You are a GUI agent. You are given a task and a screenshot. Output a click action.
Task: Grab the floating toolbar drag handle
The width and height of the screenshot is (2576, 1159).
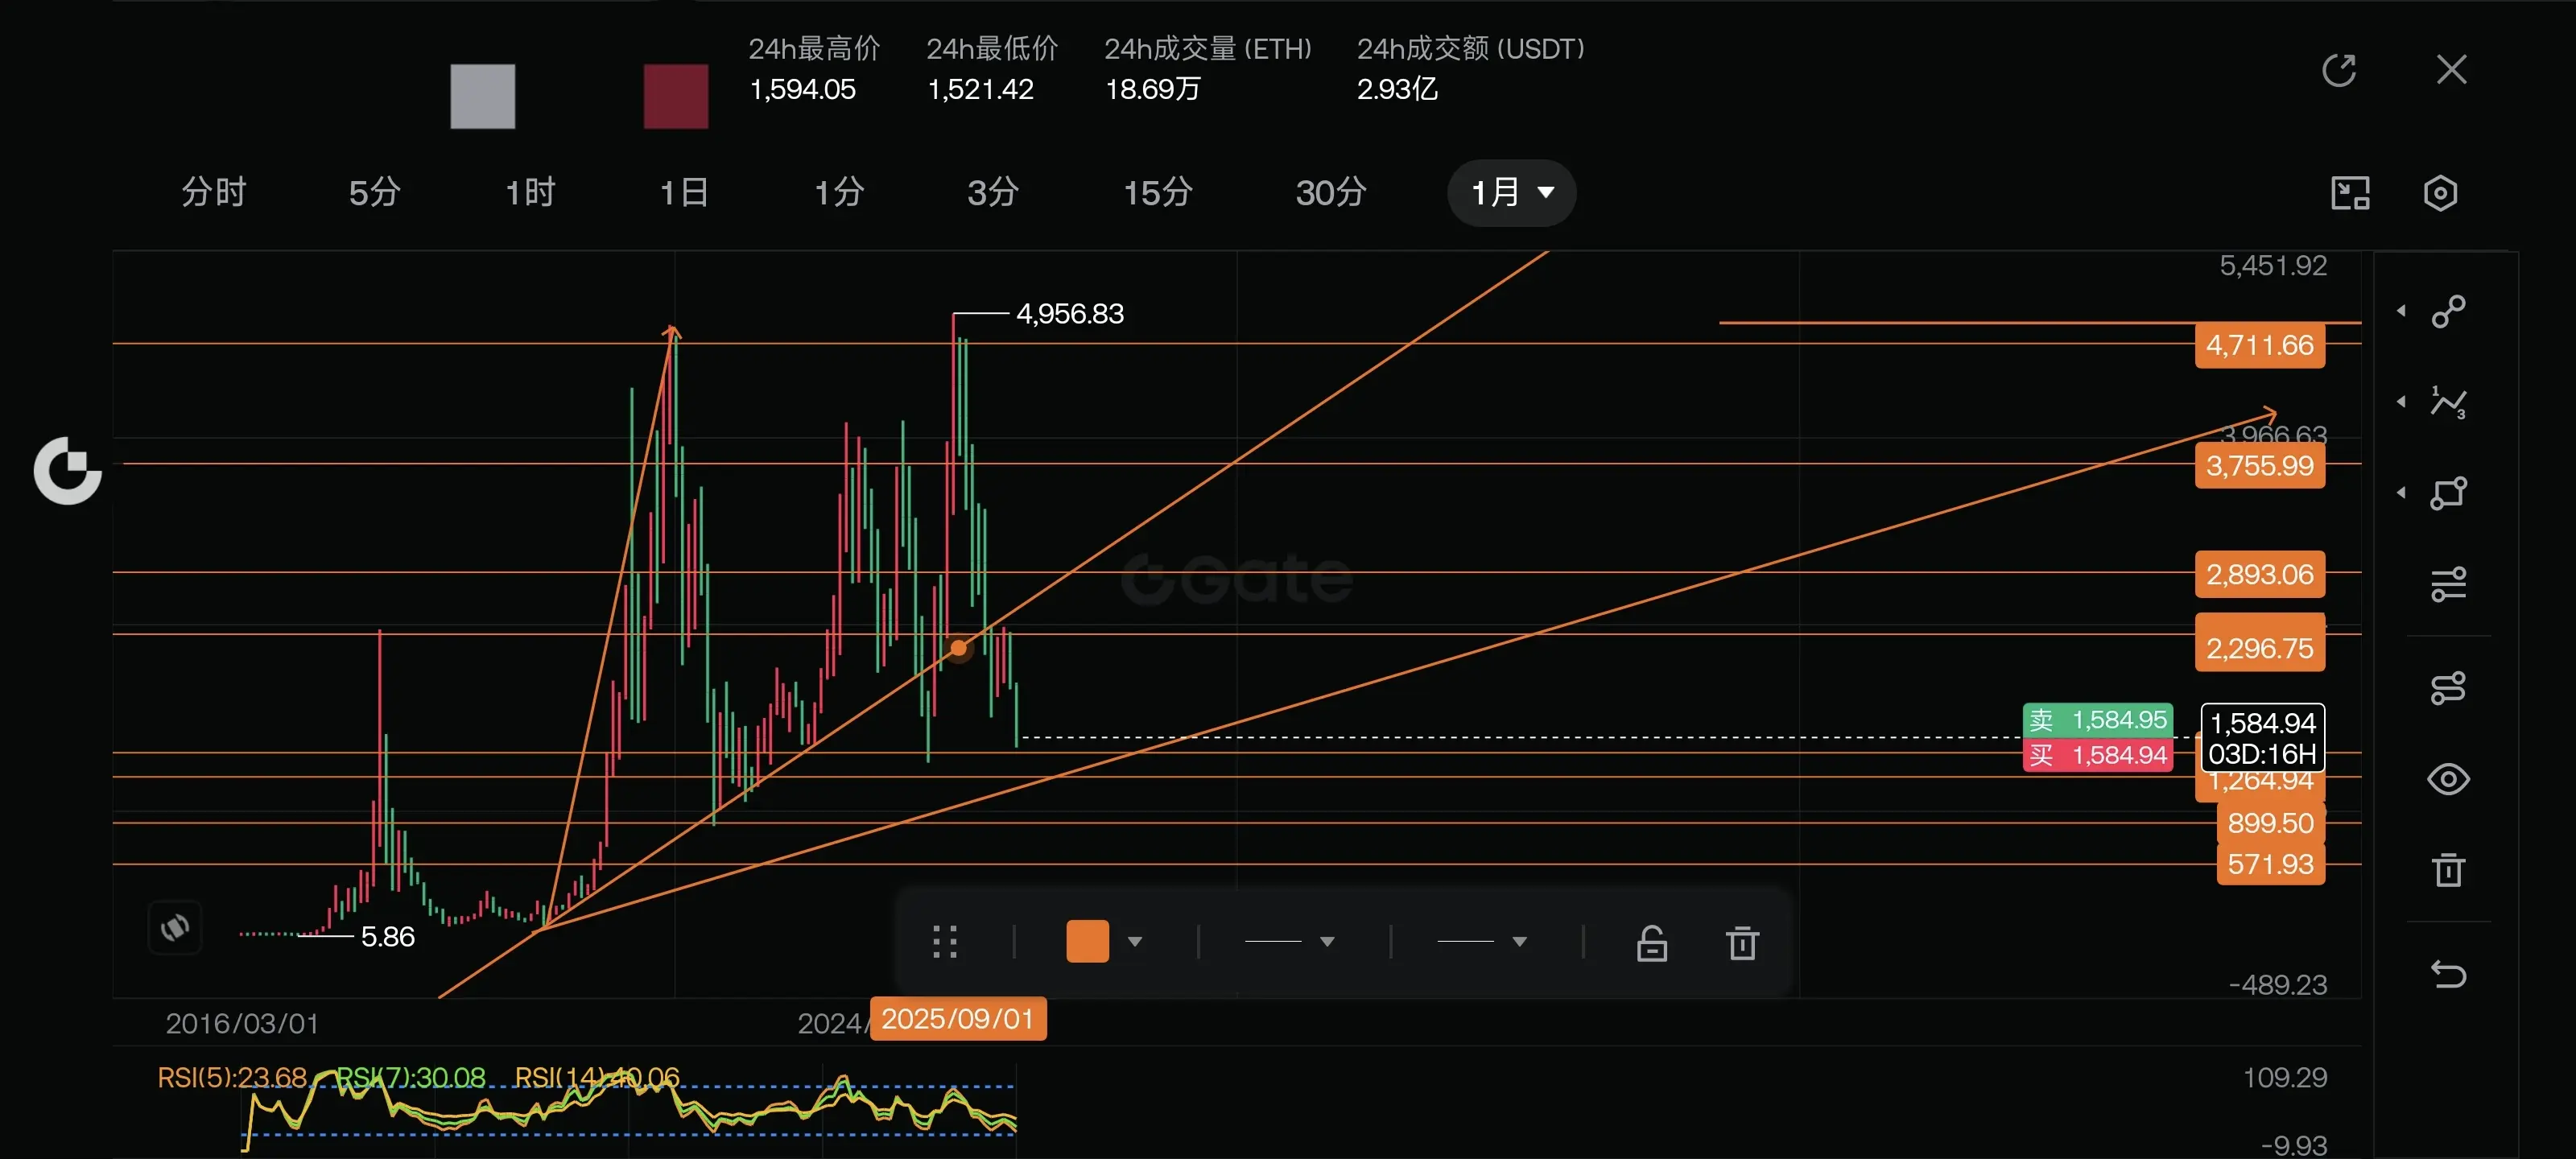pos(945,942)
